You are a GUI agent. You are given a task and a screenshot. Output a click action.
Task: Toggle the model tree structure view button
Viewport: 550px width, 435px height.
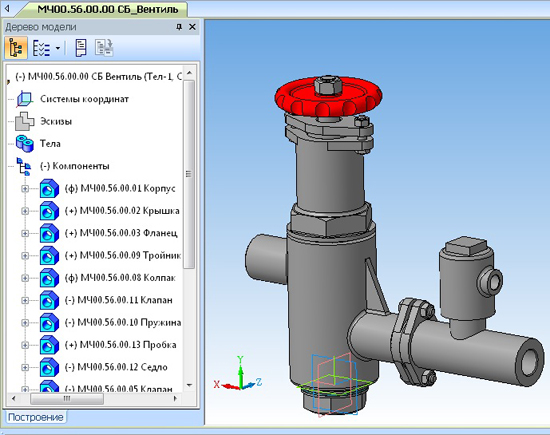pyautogui.click(x=16, y=47)
